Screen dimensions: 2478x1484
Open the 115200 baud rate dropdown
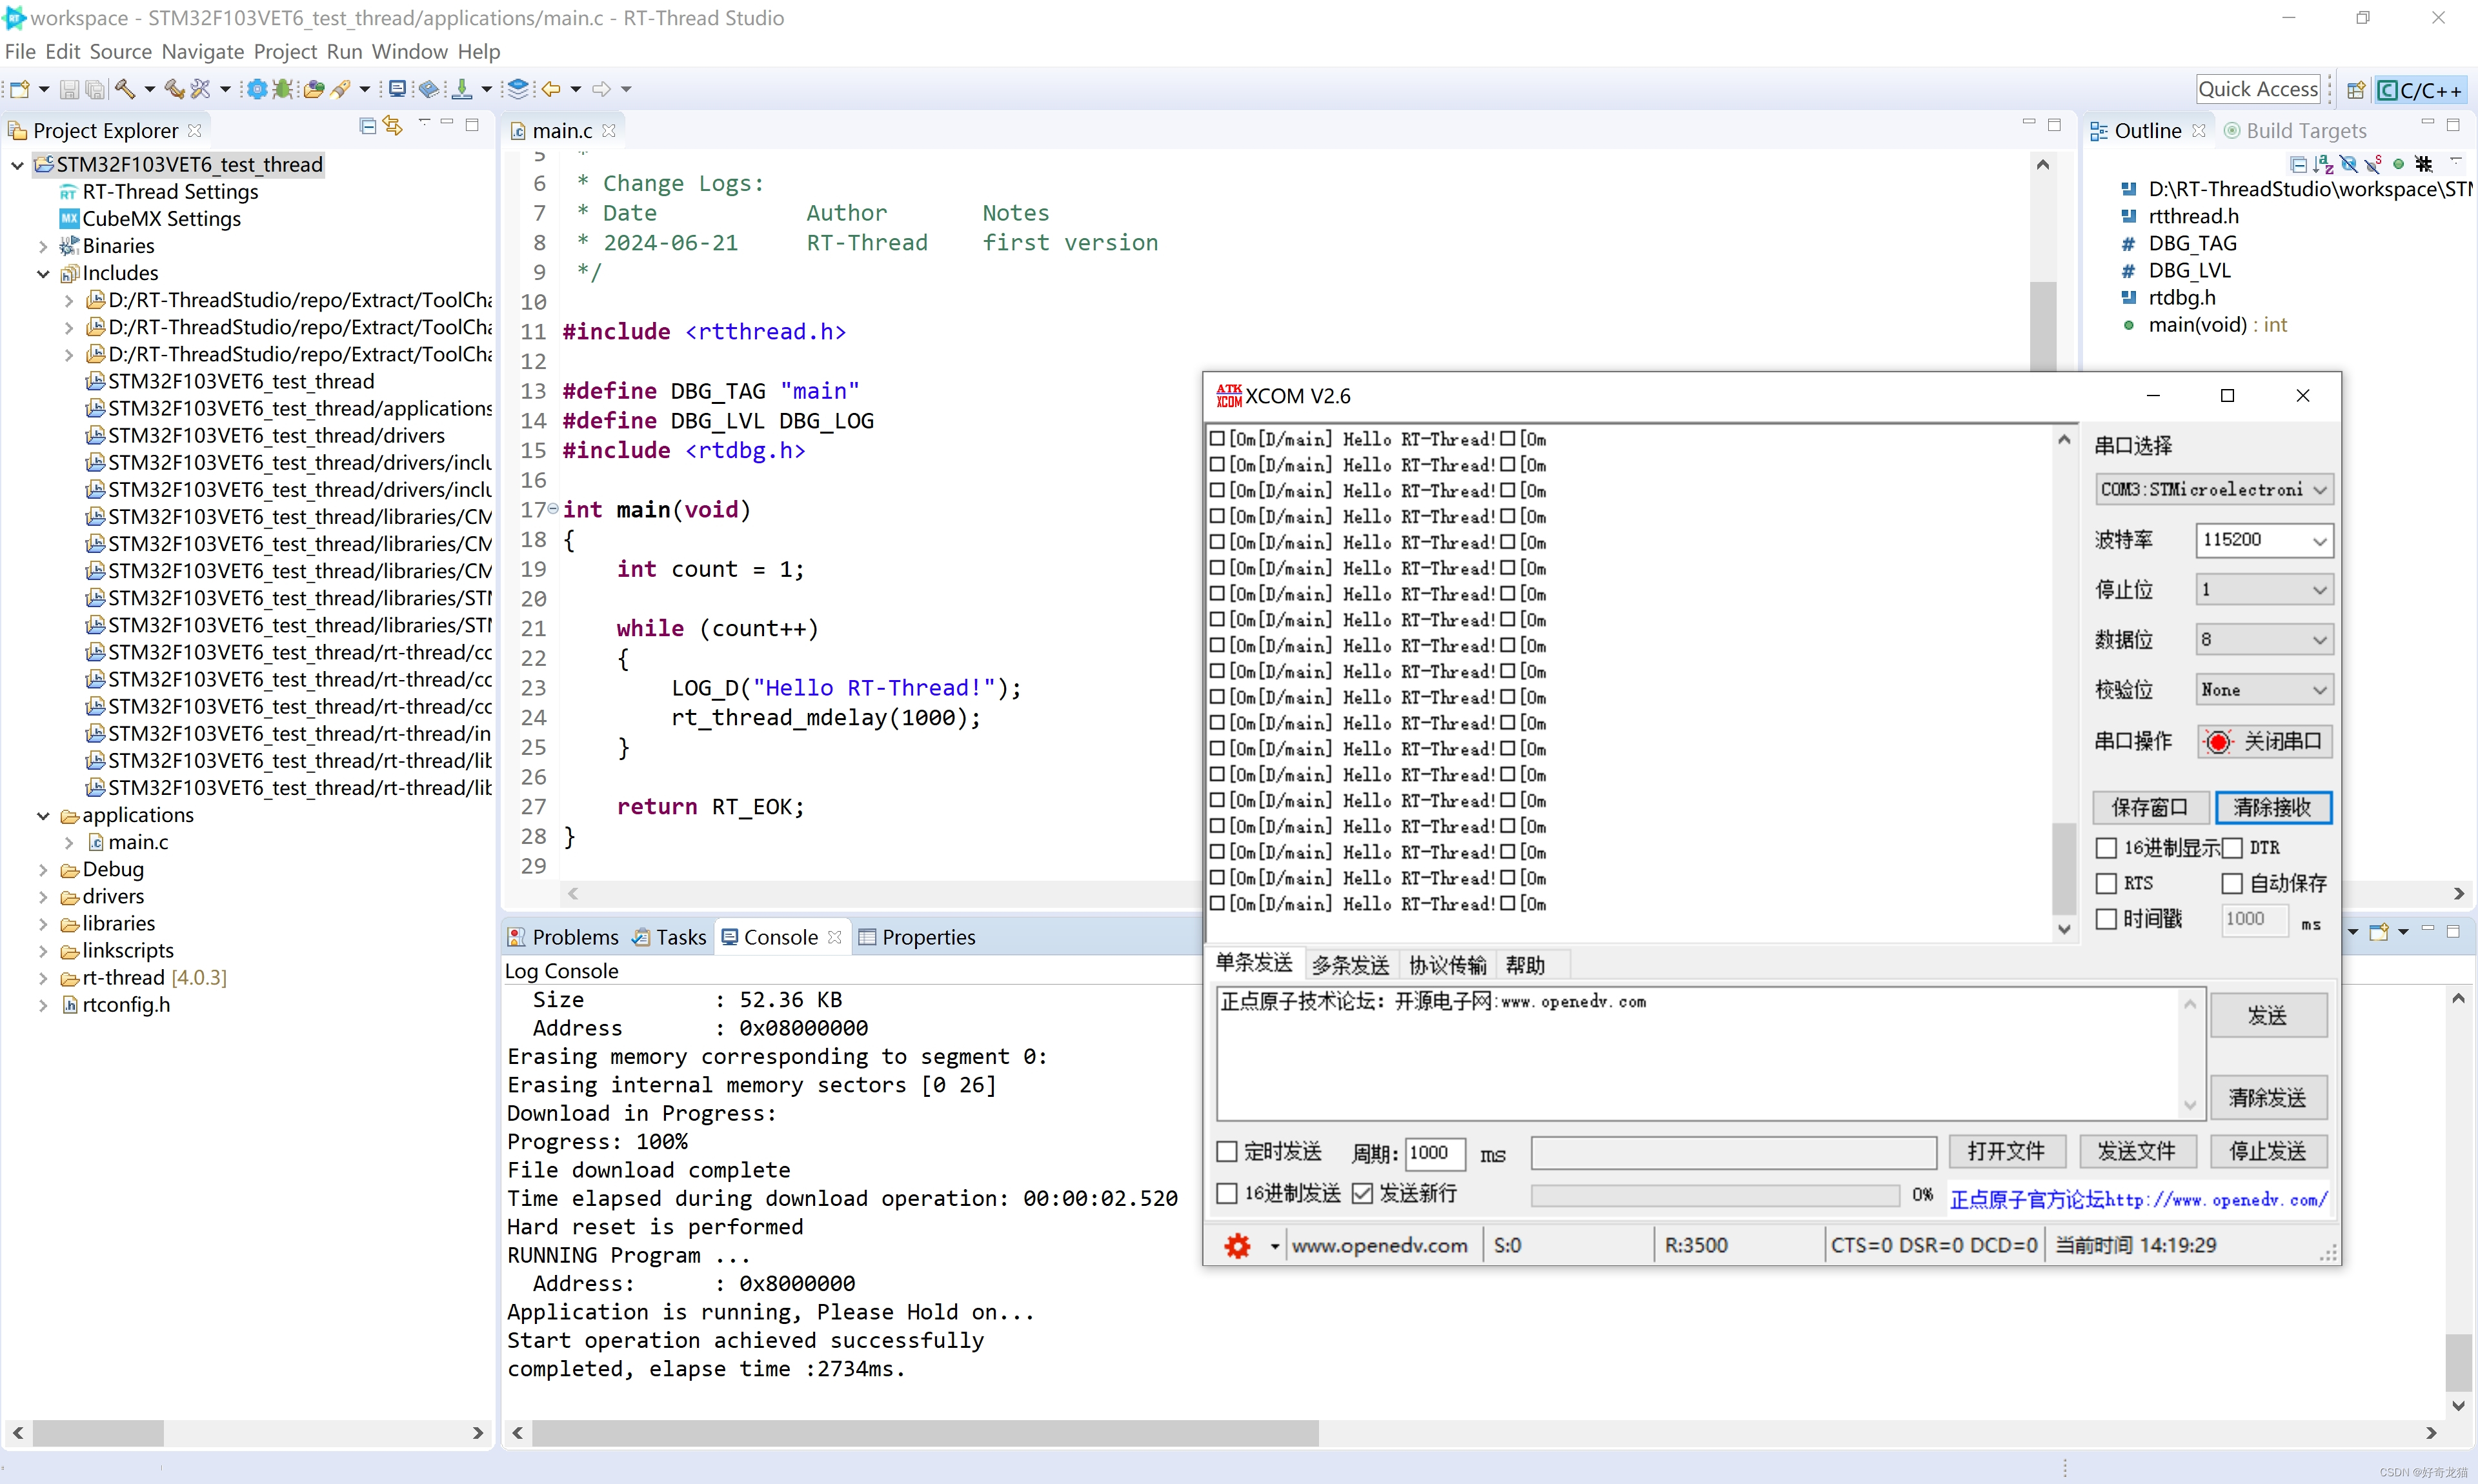tap(2264, 540)
